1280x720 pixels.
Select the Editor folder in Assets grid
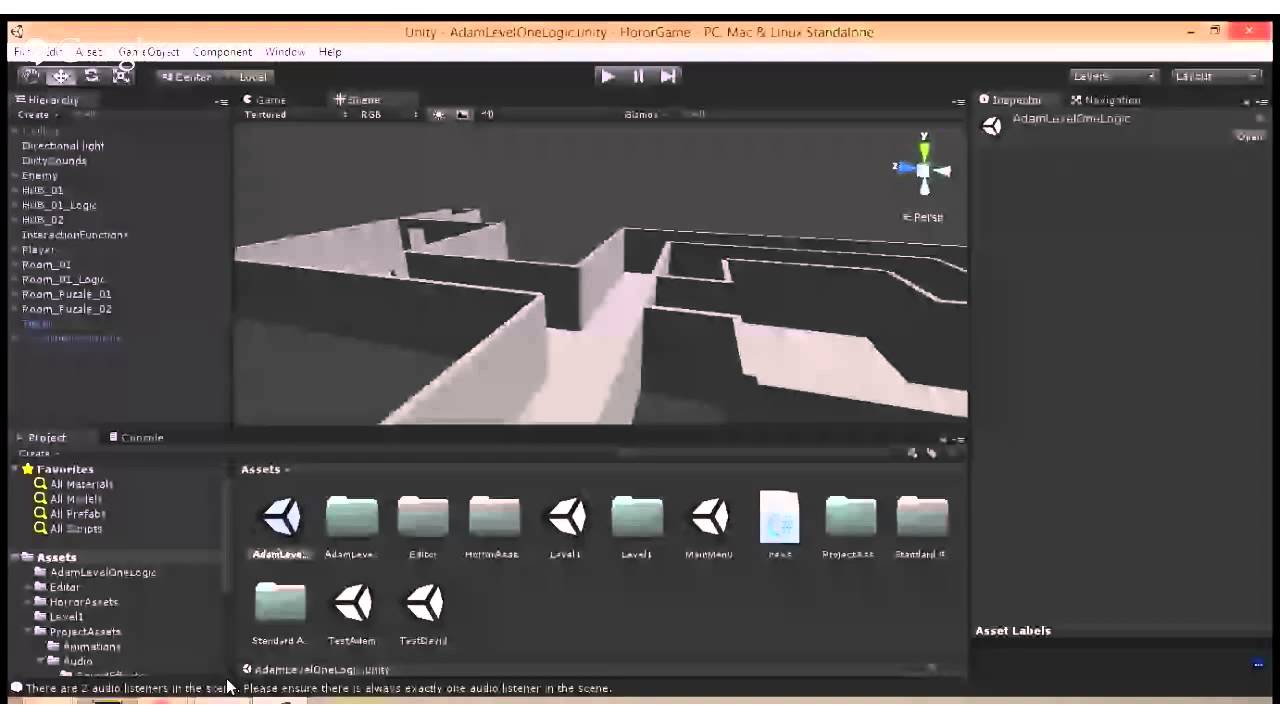pos(423,527)
